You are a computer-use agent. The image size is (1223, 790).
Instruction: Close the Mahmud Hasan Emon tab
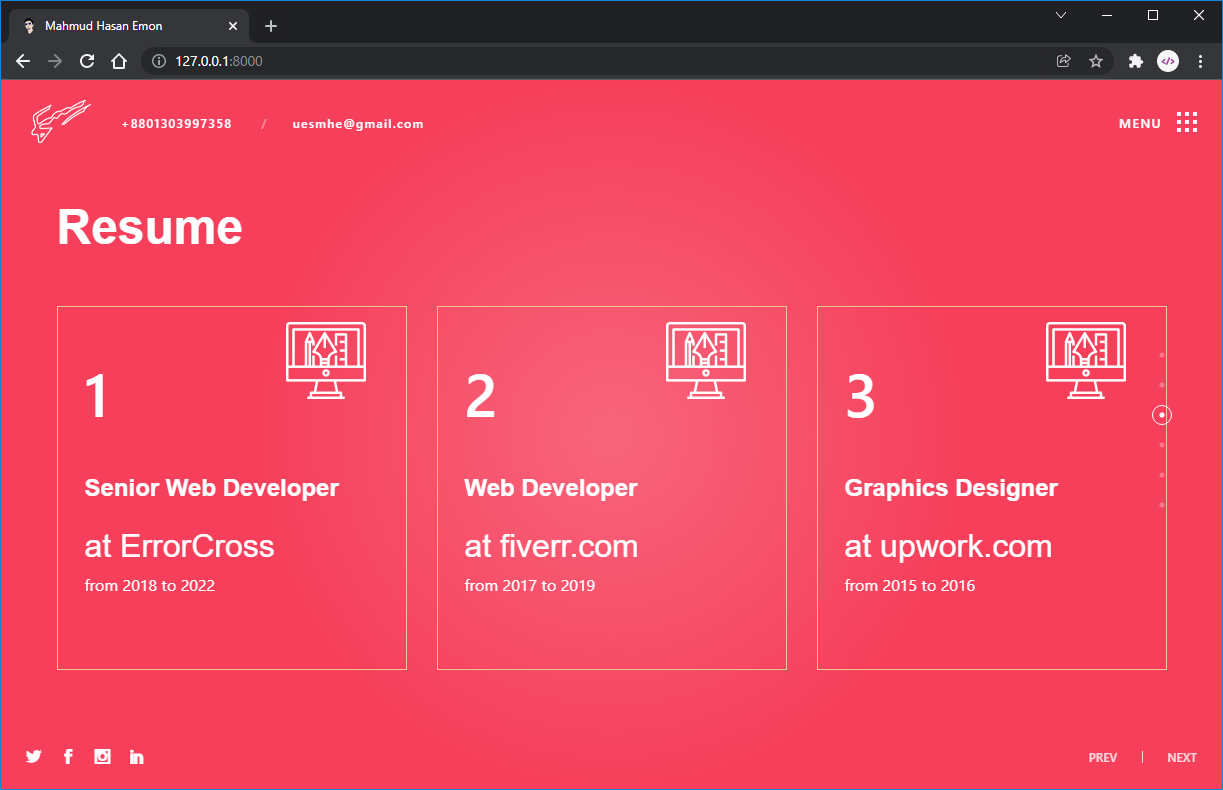click(233, 26)
